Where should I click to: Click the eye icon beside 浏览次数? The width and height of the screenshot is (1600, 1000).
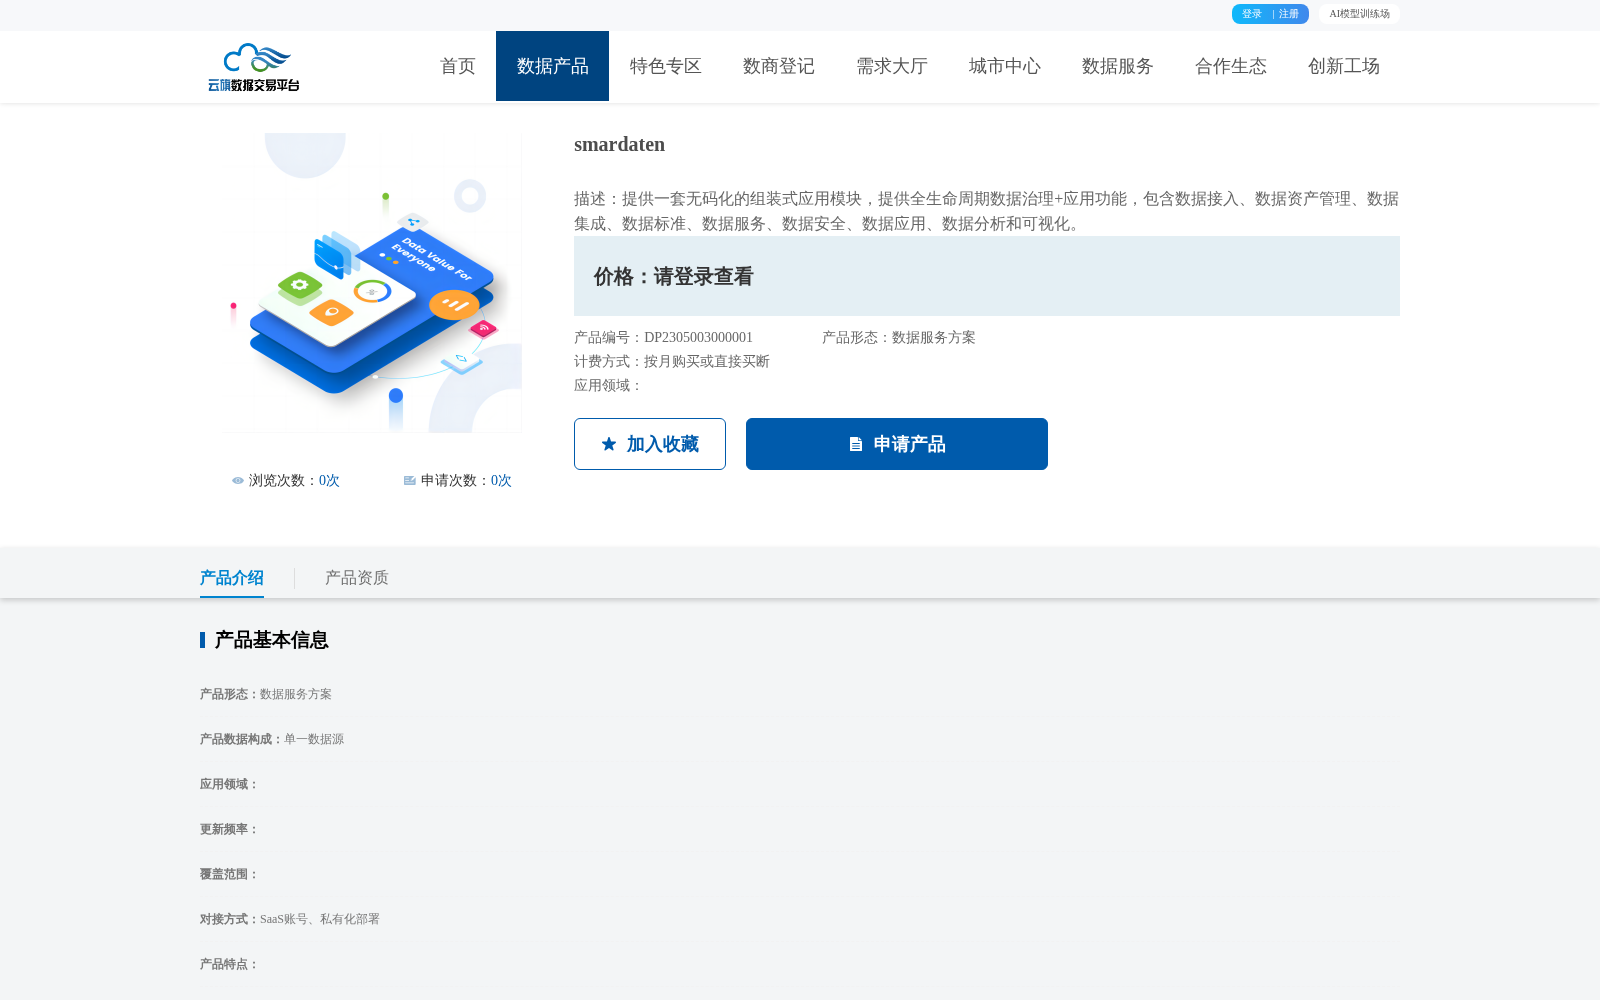(238, 481)
